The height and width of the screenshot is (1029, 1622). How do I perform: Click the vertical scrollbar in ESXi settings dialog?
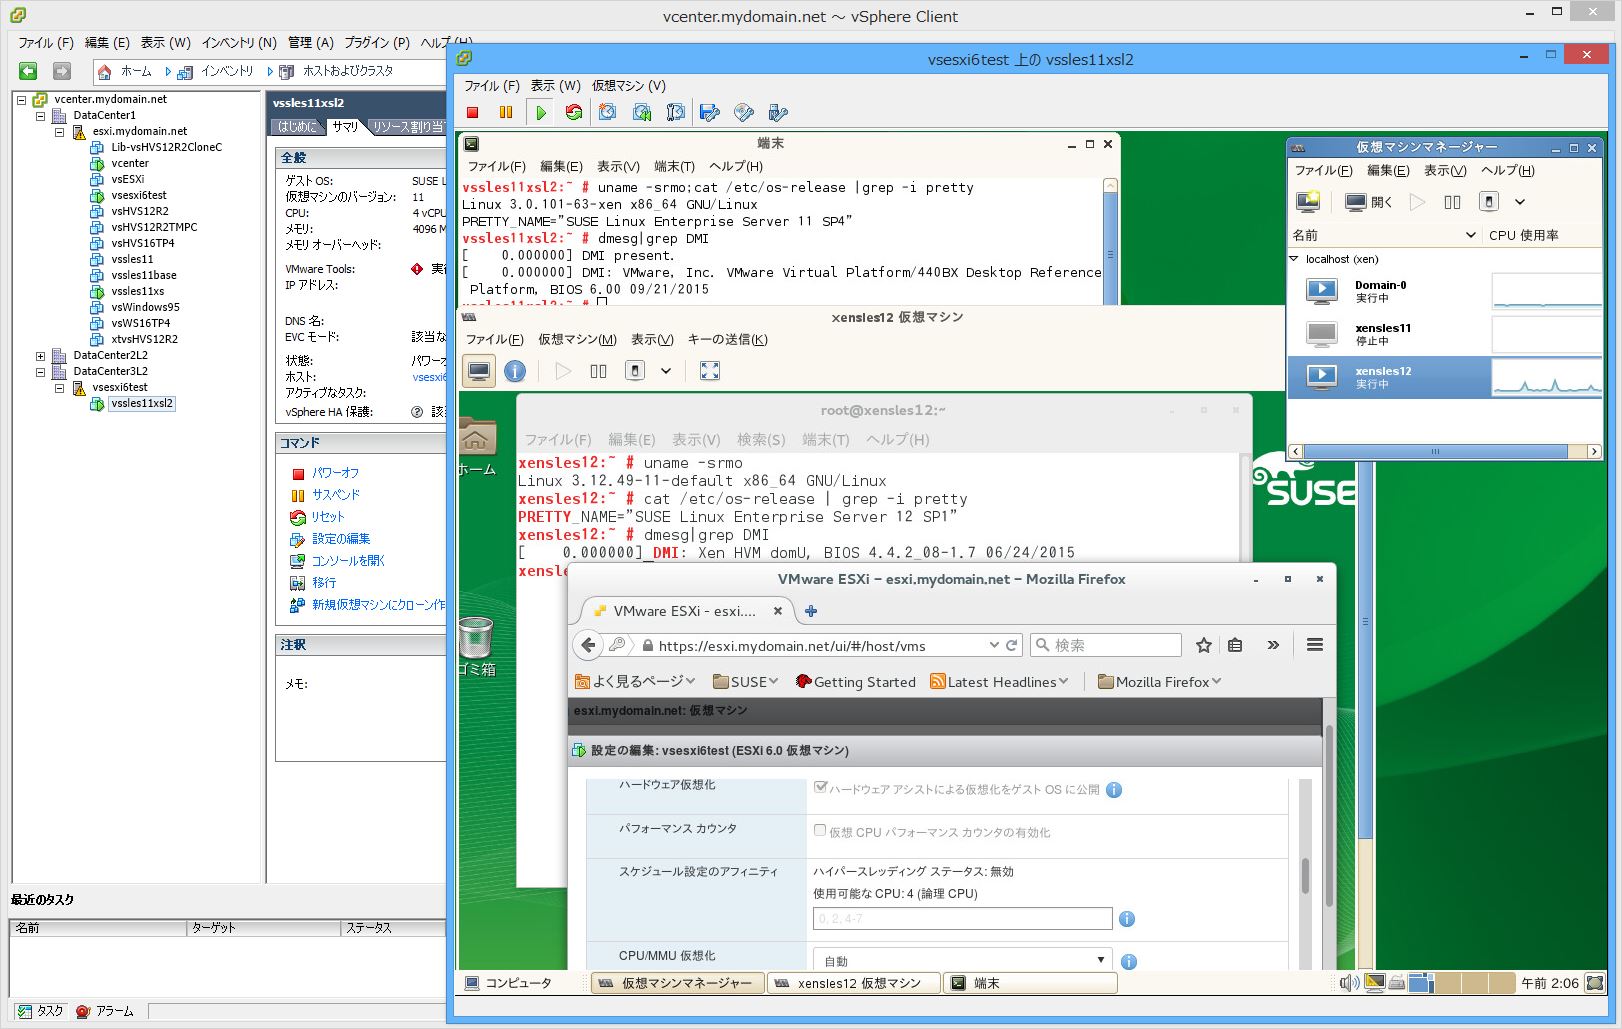point(1305,875)
